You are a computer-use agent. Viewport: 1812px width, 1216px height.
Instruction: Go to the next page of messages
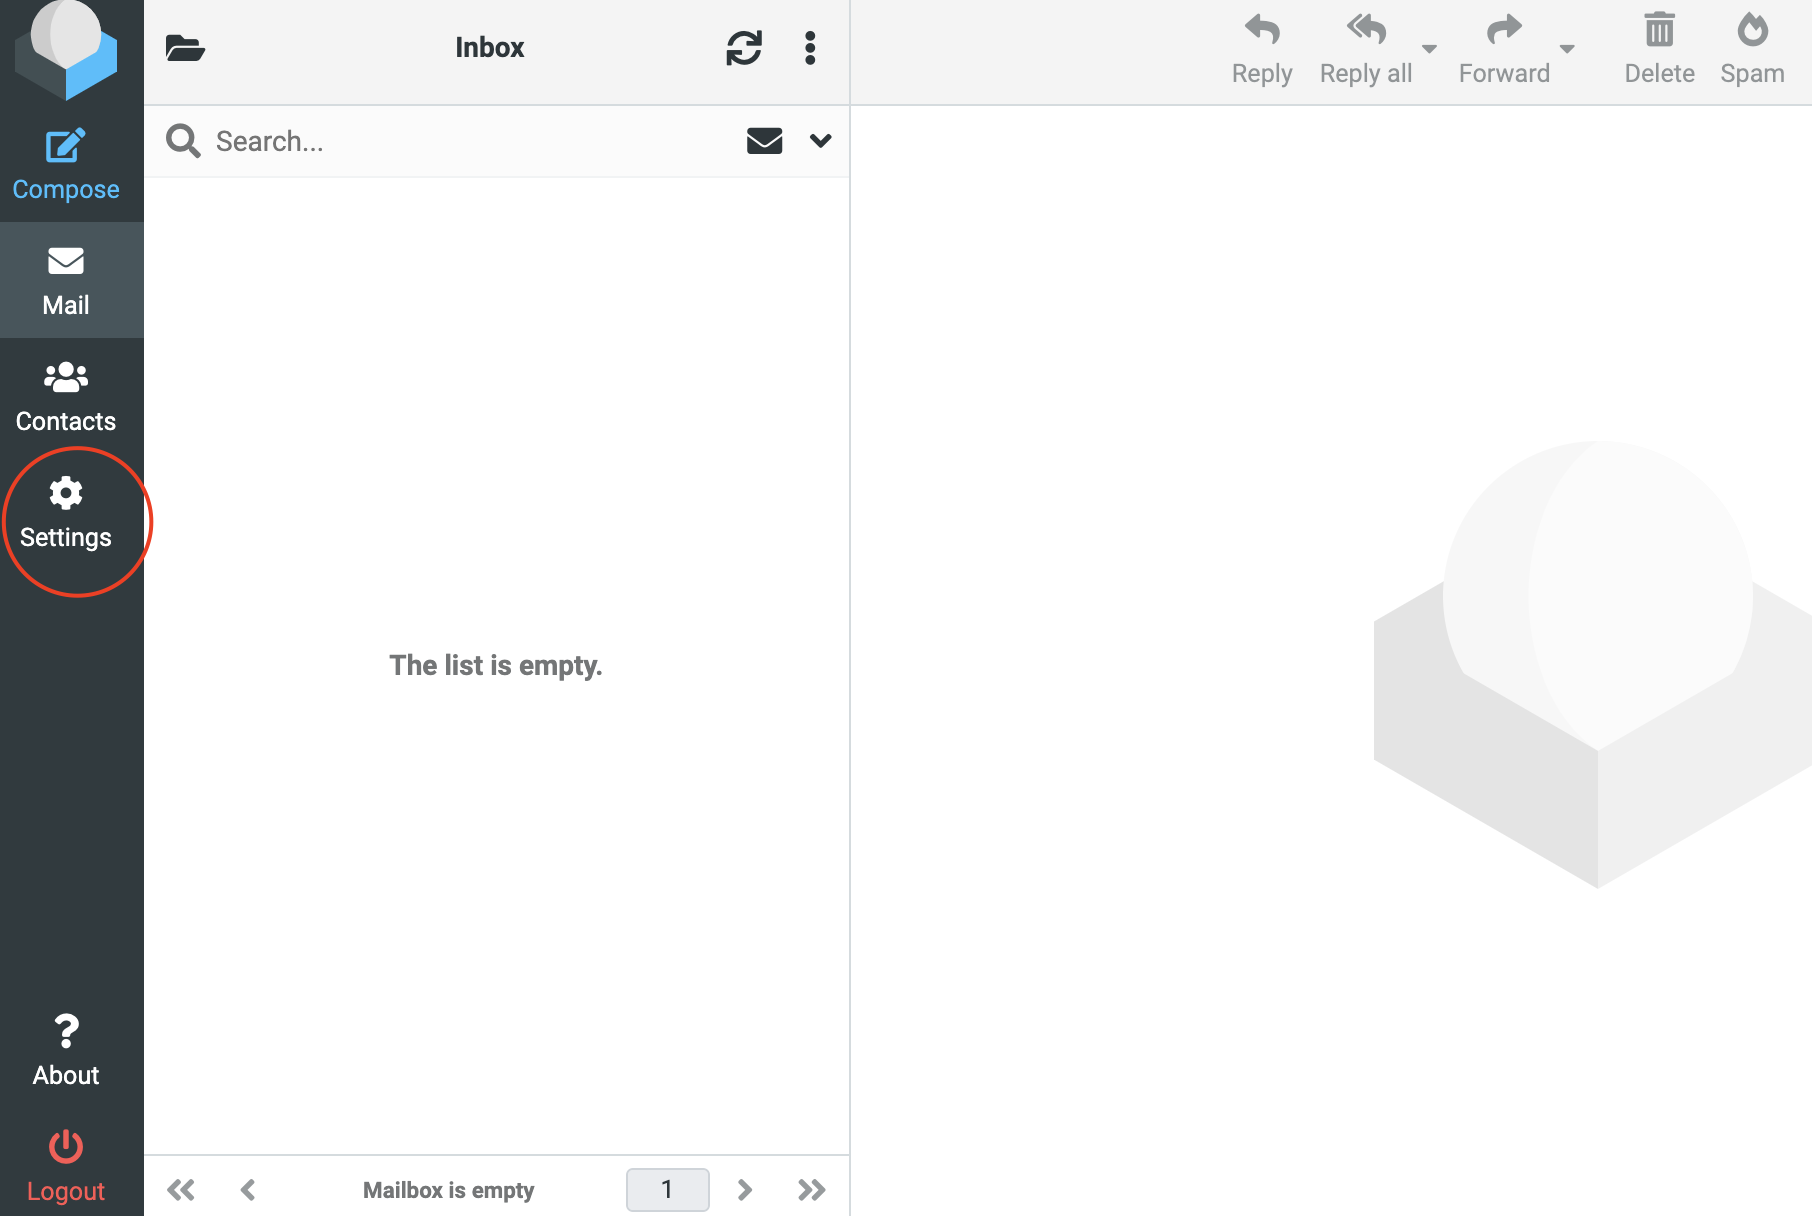[745, 1190]
